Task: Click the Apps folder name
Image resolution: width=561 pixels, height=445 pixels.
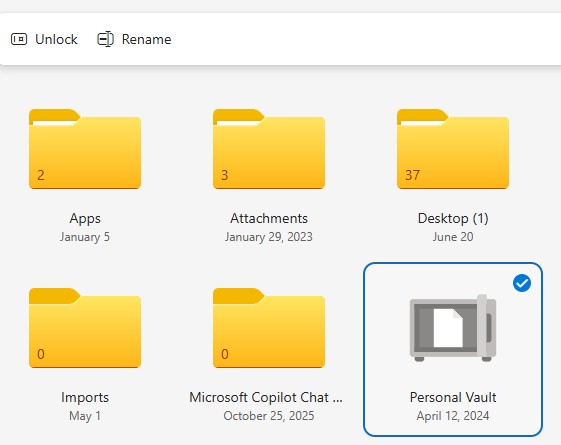Action: tap(85, 218)
